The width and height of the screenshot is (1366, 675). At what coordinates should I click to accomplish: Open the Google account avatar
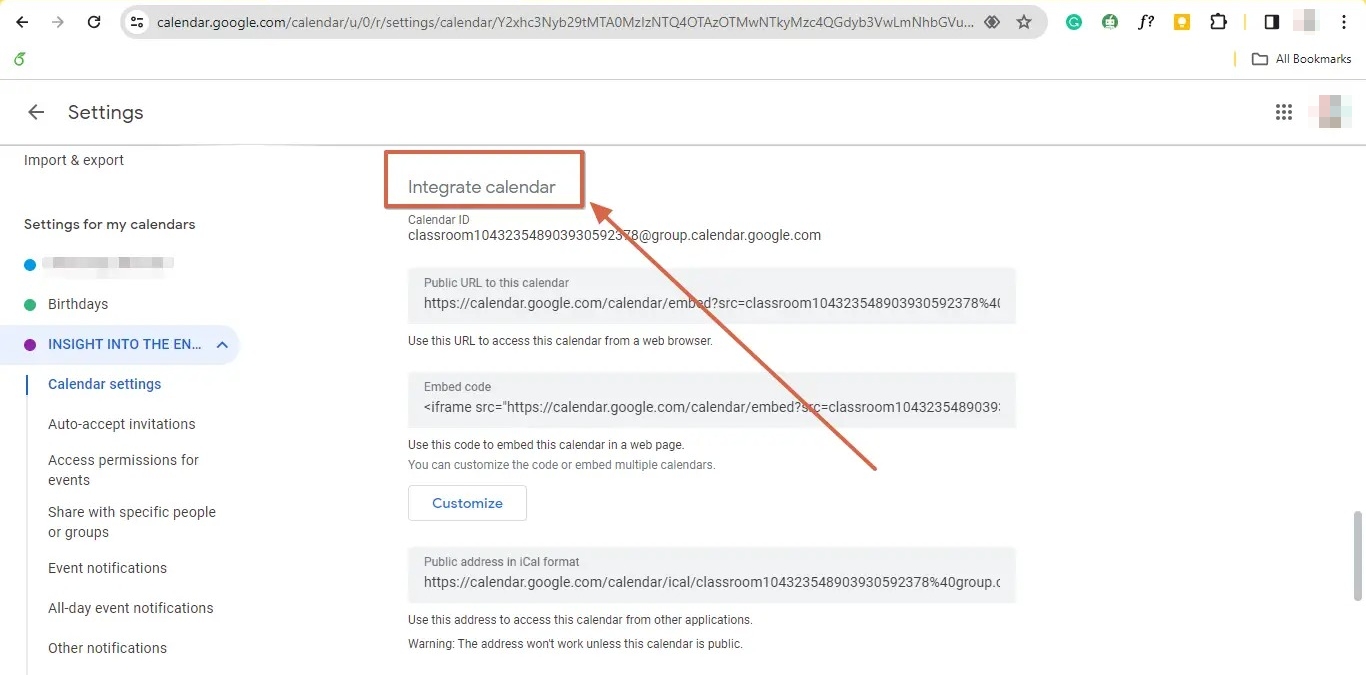click(x=1330, y=112)
